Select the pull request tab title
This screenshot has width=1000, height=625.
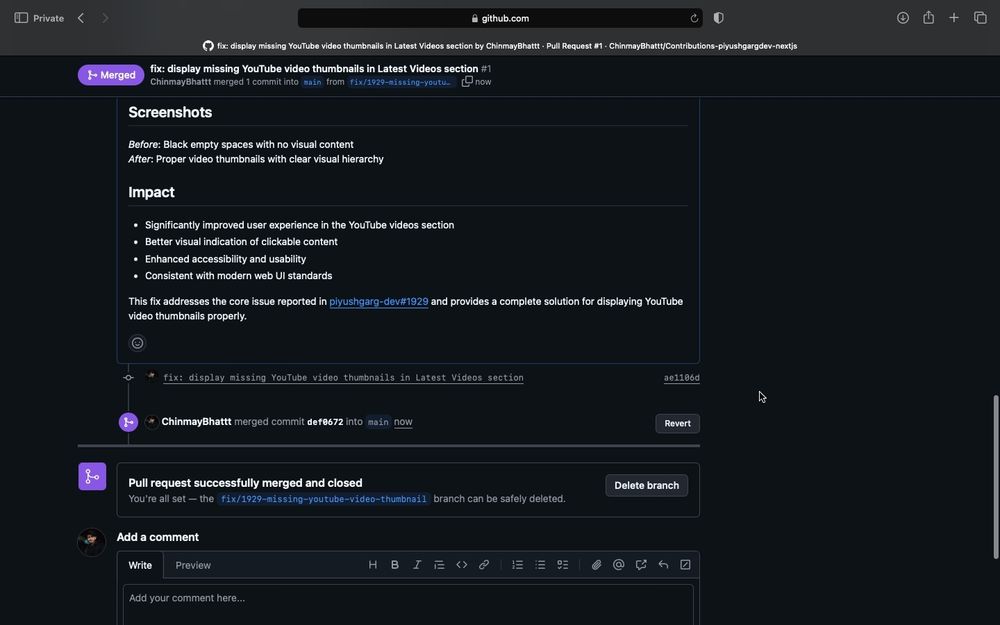point(500,46)
